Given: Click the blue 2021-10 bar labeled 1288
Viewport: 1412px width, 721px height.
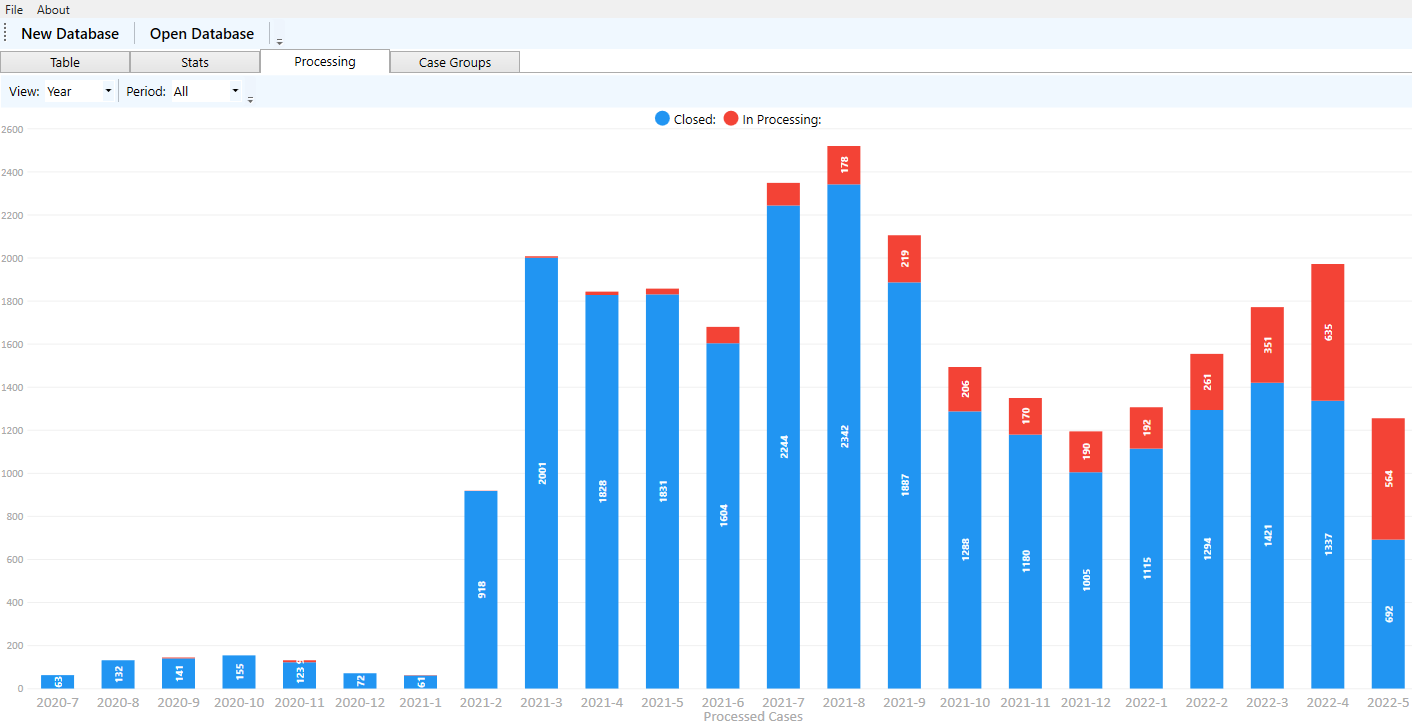Looking at the screenshot, I should pos(965,550).
